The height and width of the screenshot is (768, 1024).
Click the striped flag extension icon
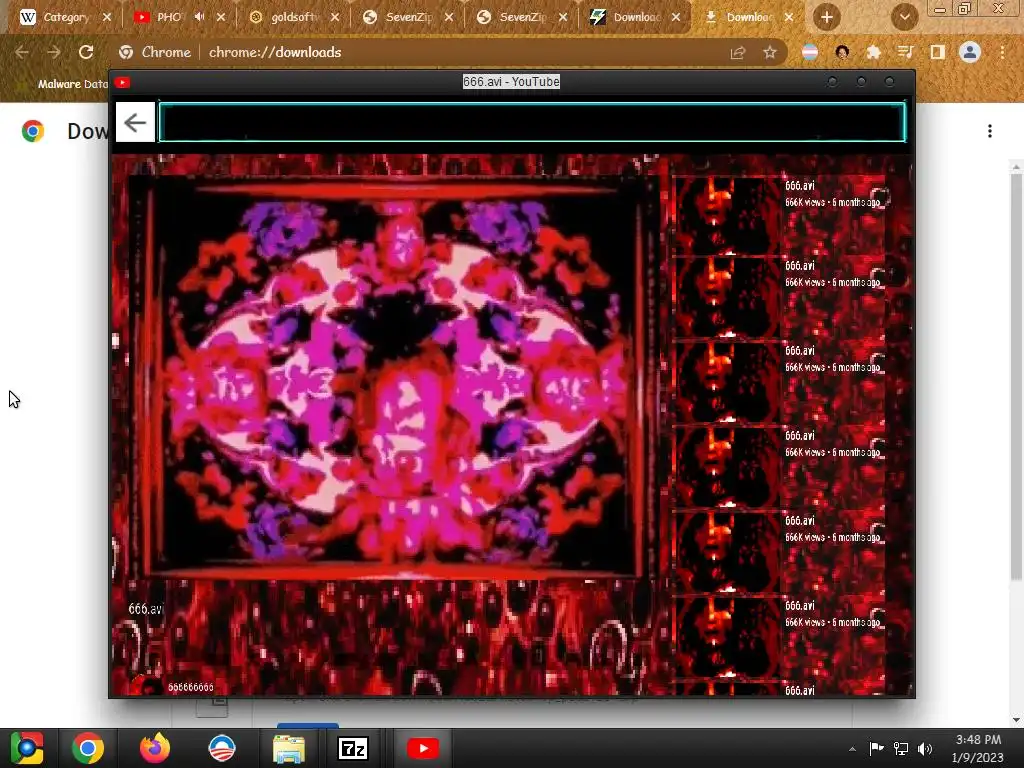click(810, 52)
